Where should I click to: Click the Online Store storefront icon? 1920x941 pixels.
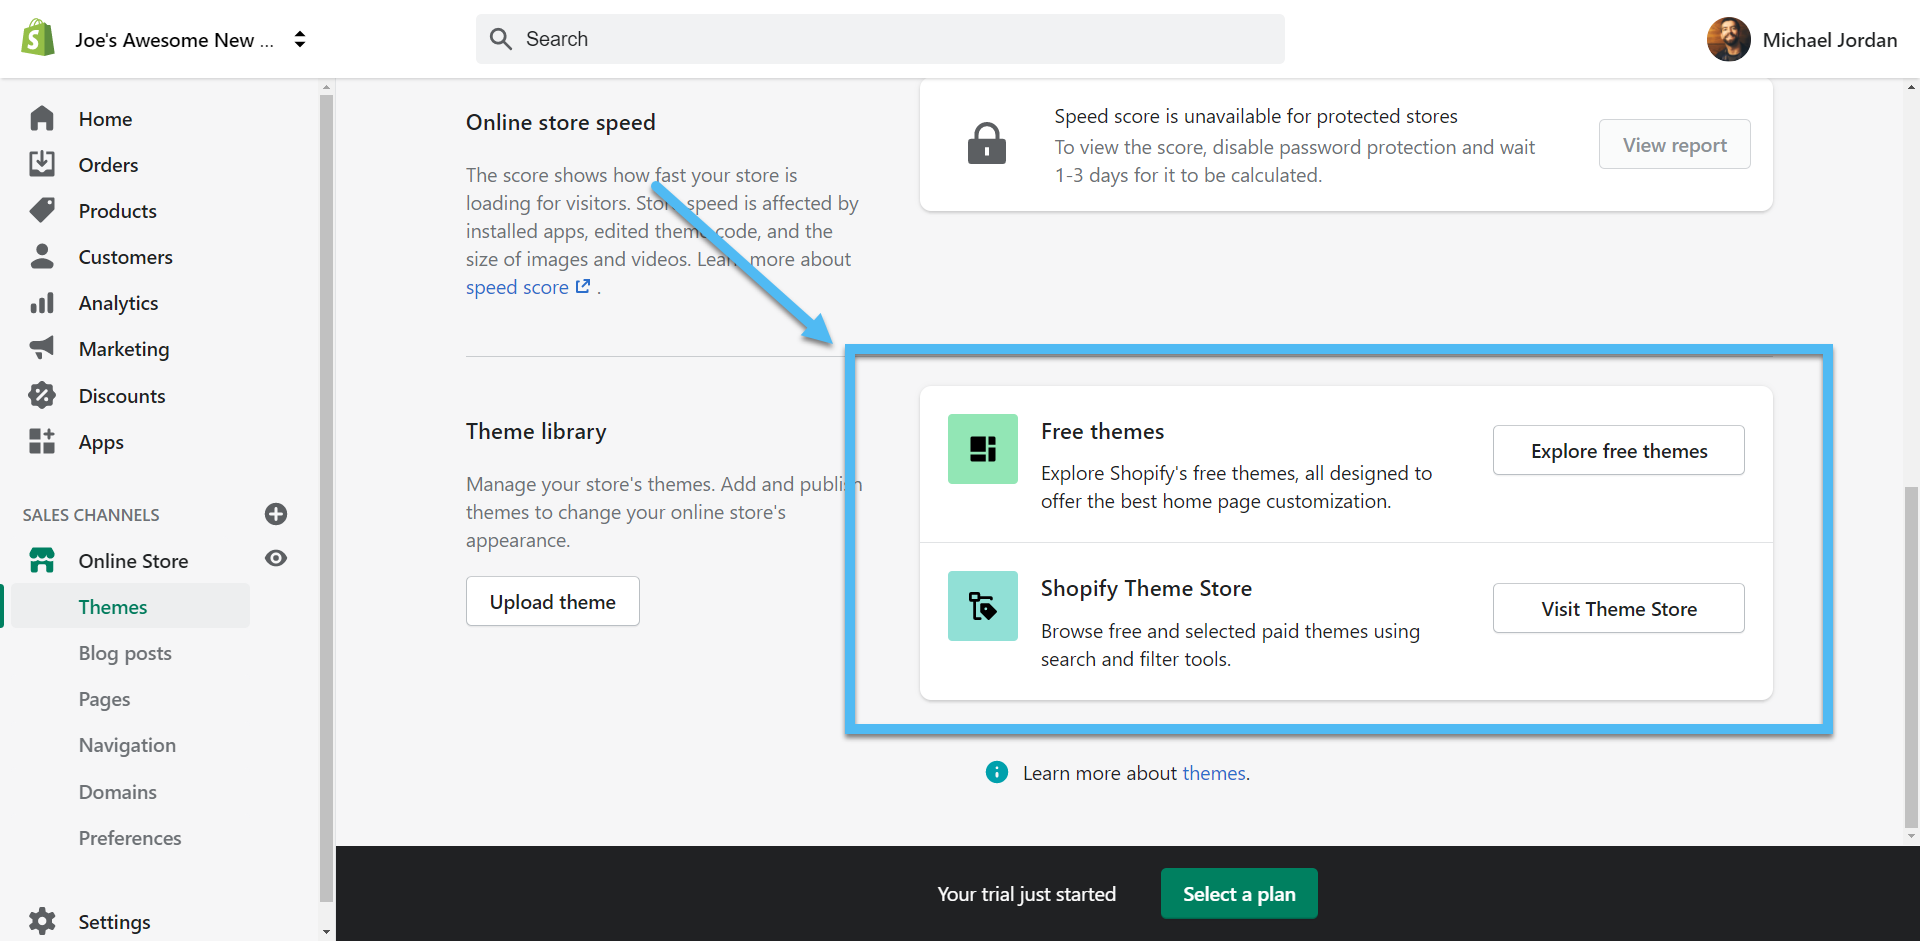[x=42, y=560]
